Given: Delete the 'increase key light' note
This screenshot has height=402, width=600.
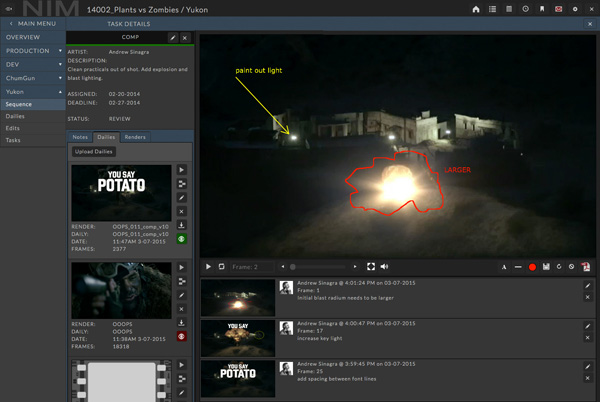Looking at the screenshot, I should [x=588, y=338].
